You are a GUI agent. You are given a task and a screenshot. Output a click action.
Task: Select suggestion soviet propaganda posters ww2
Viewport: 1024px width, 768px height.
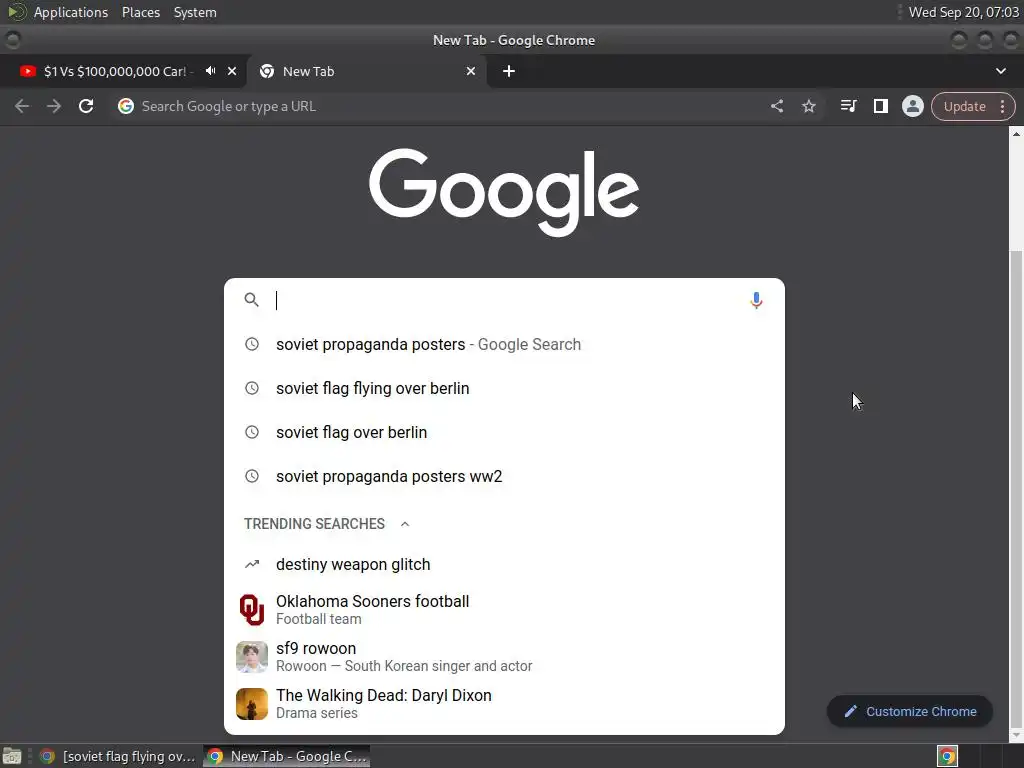click(x=504, y=476)
